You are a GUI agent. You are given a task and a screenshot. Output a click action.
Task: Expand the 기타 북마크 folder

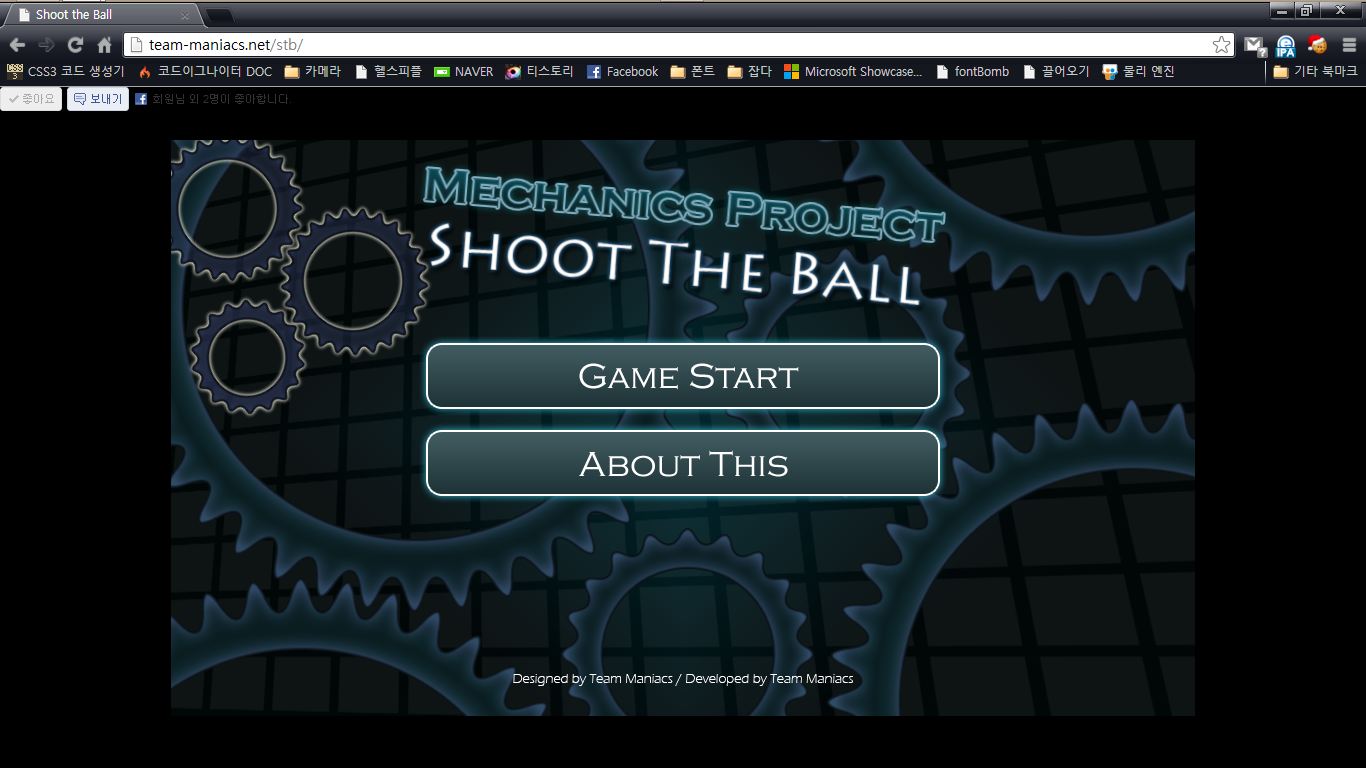coord(1315,72)
